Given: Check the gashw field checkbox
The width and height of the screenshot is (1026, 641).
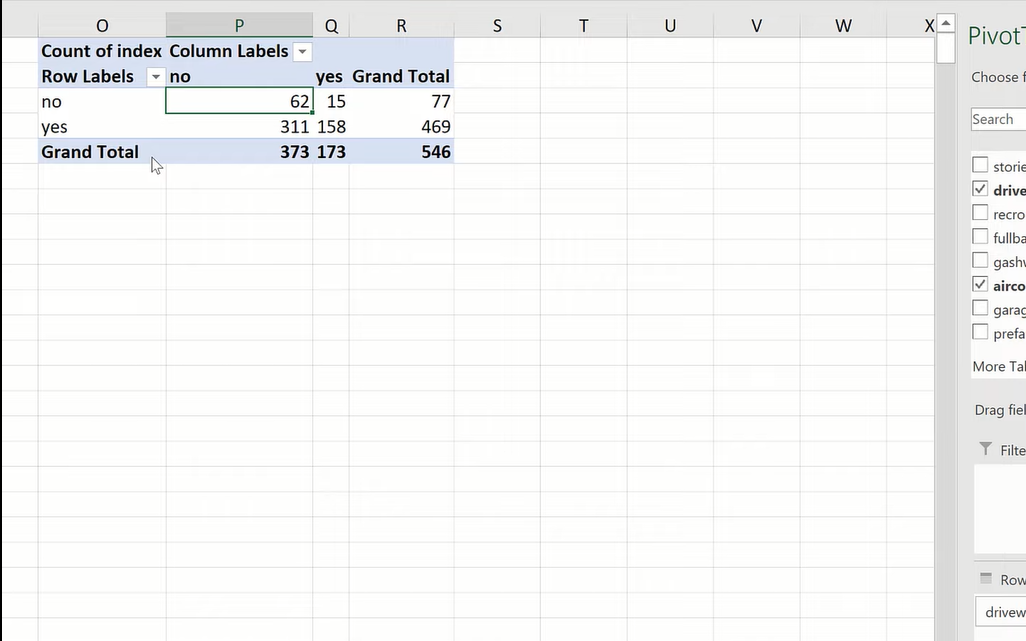Looking at the screenshot, I should [x=980, y=260].
